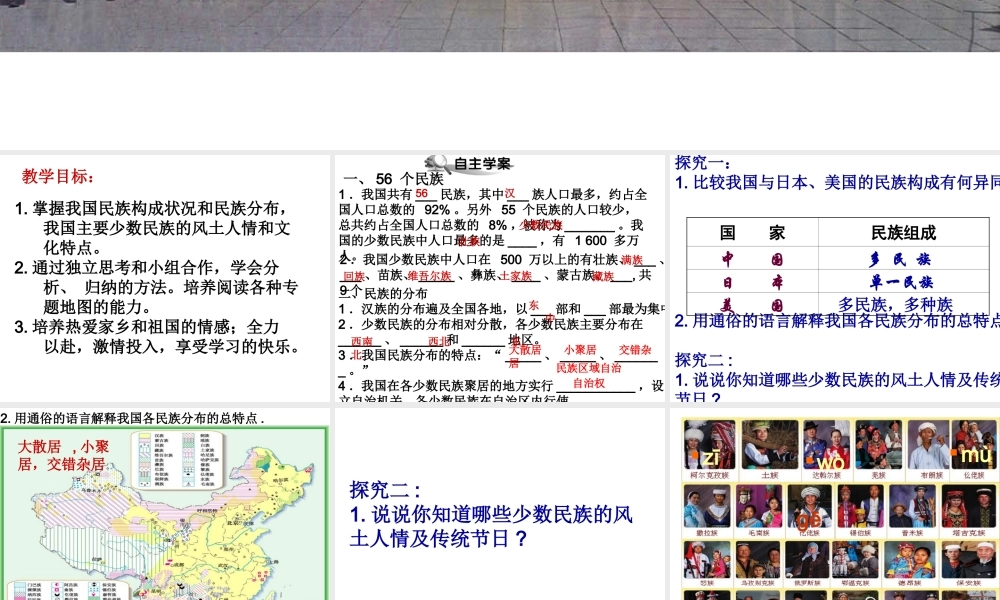Screen dimensions: 1000x600
Task: Click the small 探究二: heading in the 探究一 slide
Action: pyautogui.click(x=704, y=360)
